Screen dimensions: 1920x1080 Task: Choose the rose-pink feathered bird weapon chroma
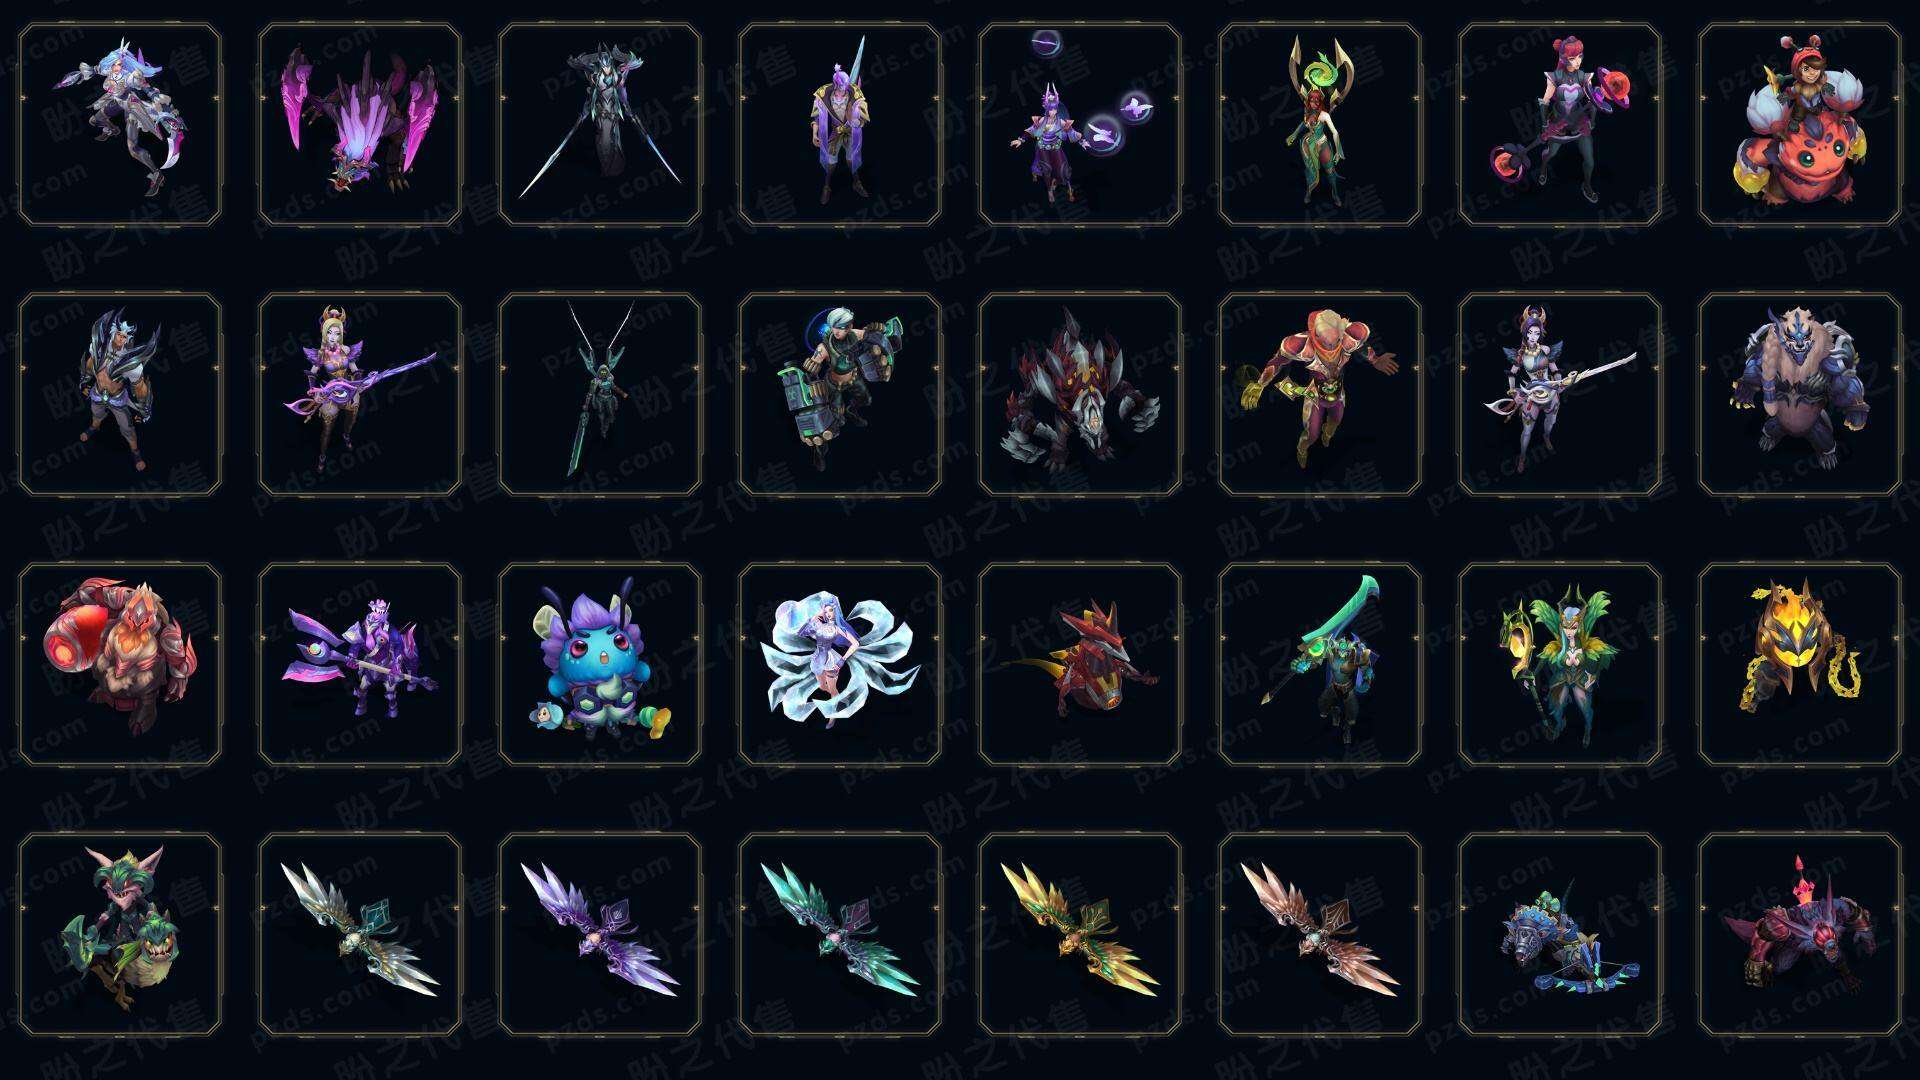point(1320,934)
